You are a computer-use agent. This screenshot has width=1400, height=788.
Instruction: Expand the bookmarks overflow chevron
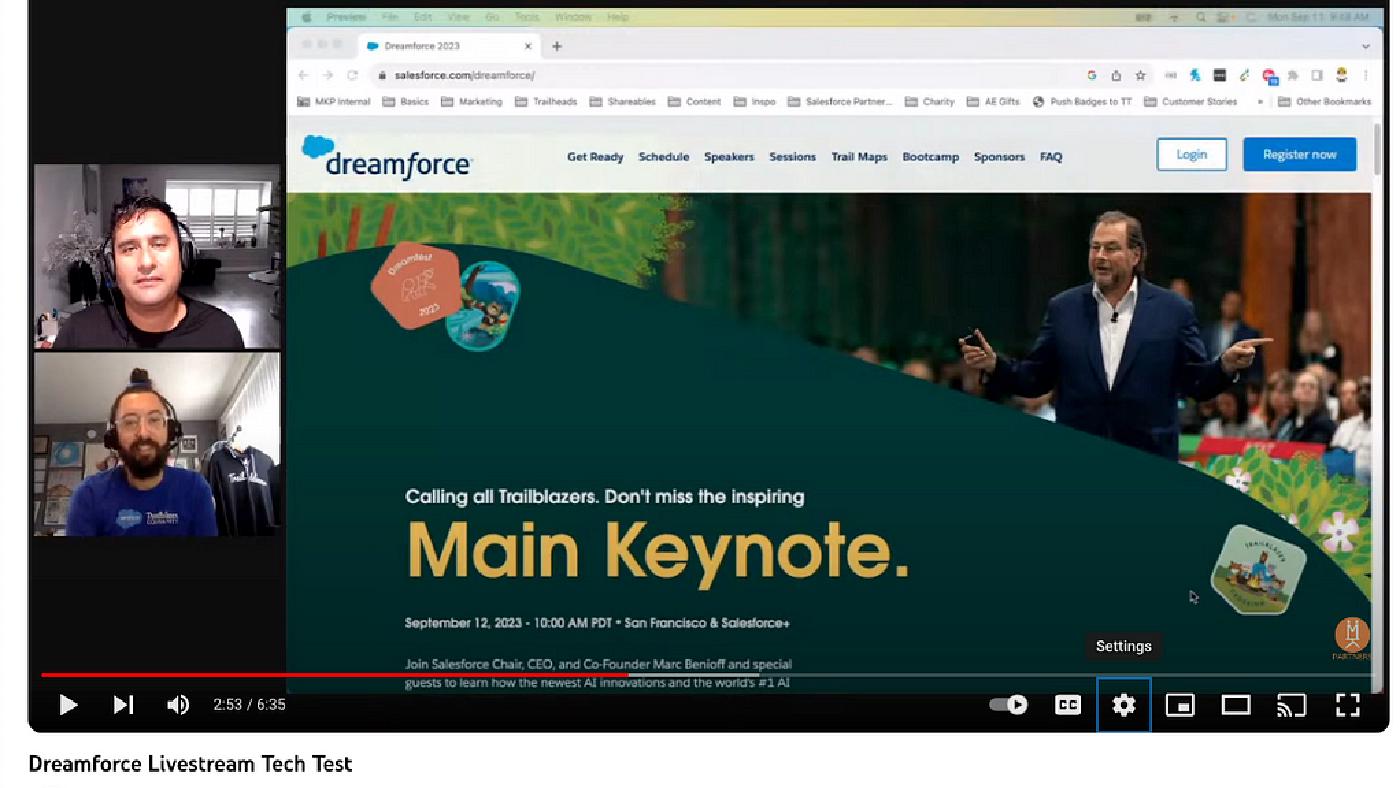(x=1262, y=101)
